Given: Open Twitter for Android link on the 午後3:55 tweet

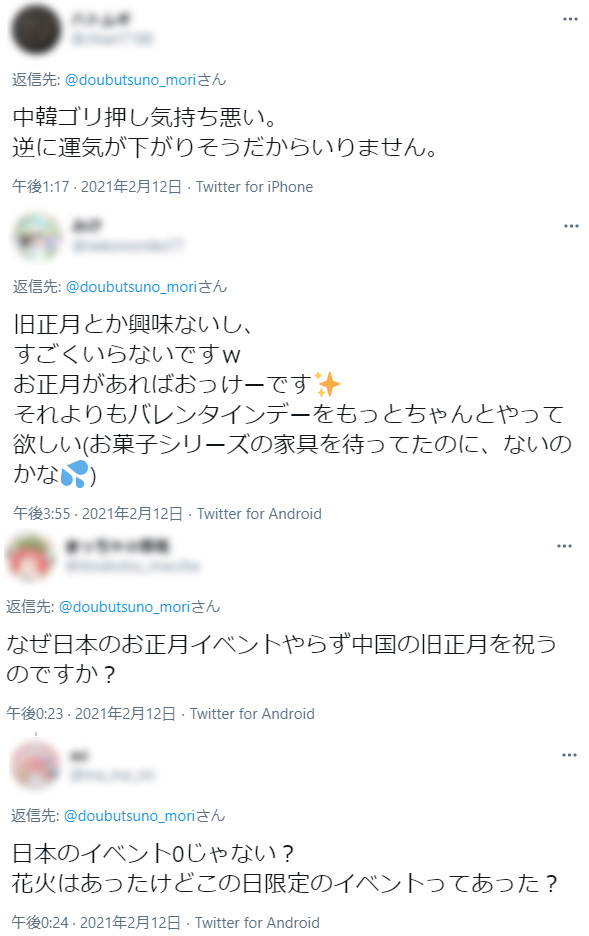Looking at the screenshot, I should pyautogui.click(x=259, y=514).
